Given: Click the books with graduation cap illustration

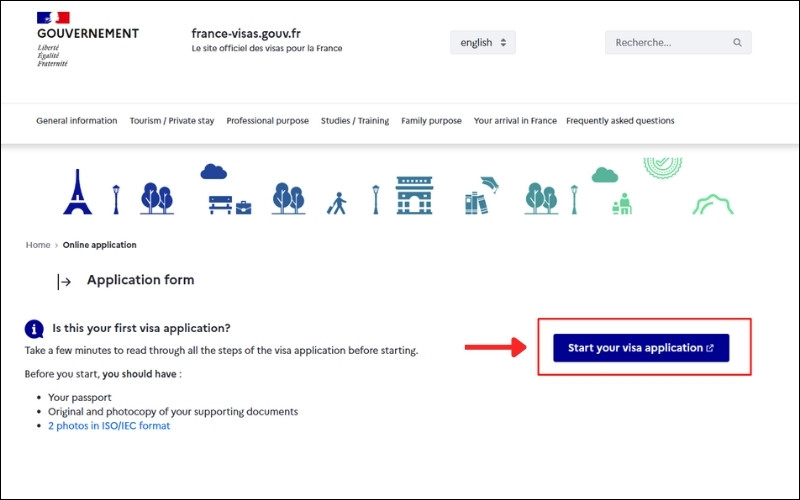Looking at the screenshot, I should (x=481, y=196).
